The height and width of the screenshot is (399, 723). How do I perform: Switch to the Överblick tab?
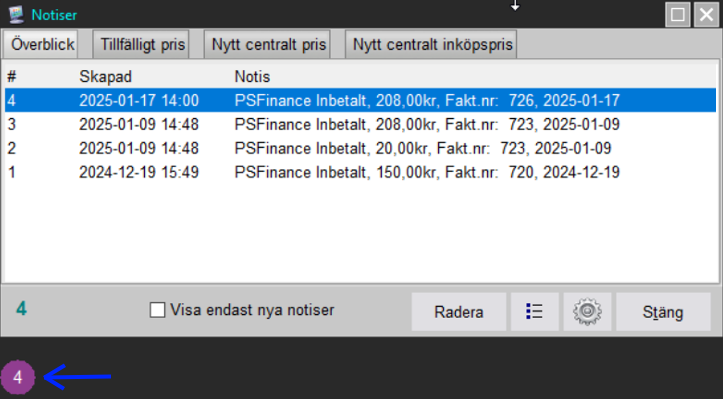(41, 44)
